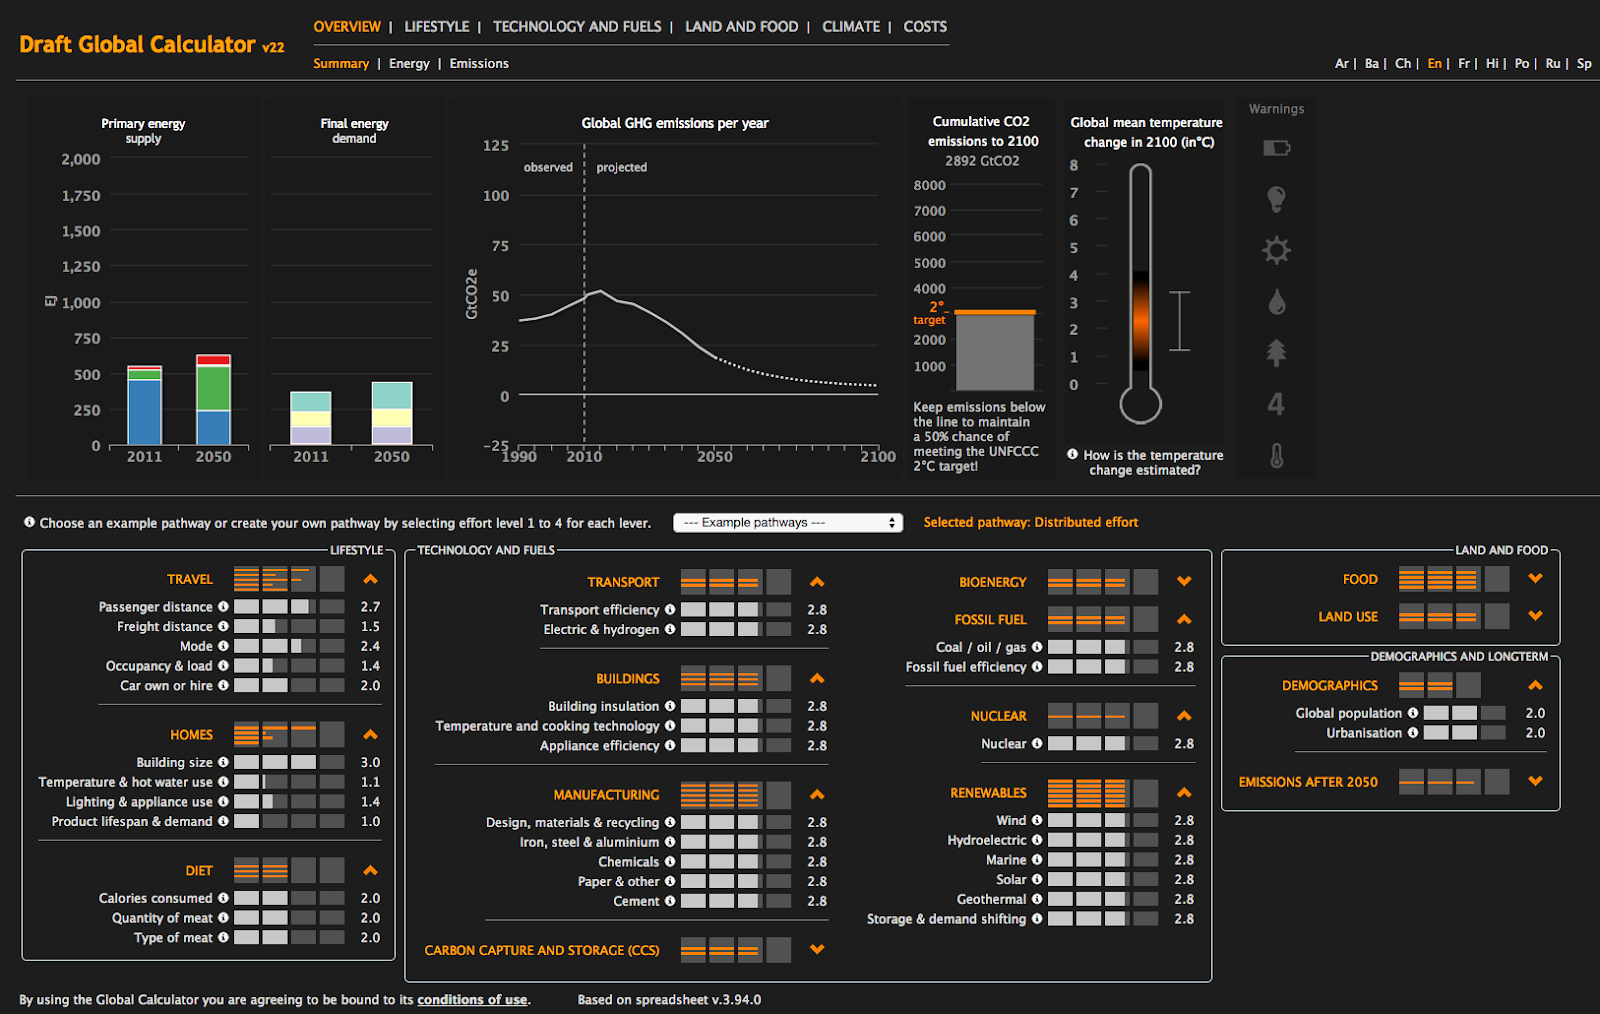Expand the BIOENERGY lever group
The height and width of the screenshot is (1014, 1600).
[1184, 582]
